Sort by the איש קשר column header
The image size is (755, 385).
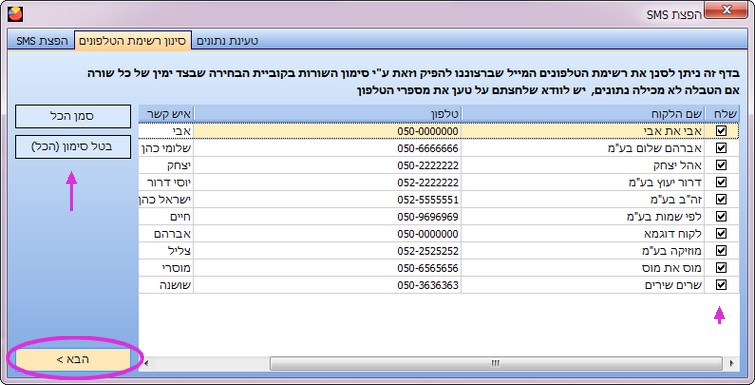point(166,114)
